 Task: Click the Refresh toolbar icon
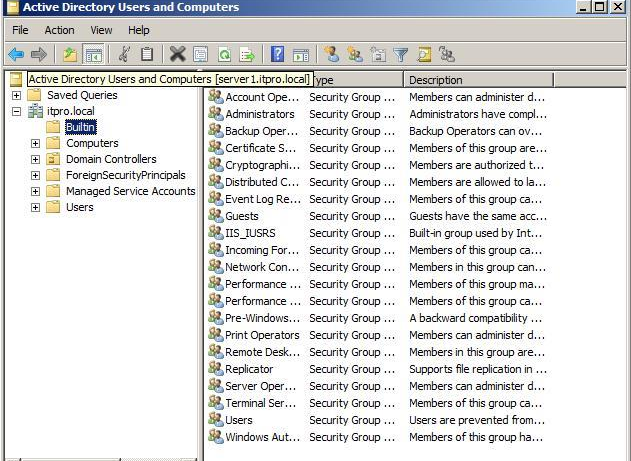coord(224,54)
